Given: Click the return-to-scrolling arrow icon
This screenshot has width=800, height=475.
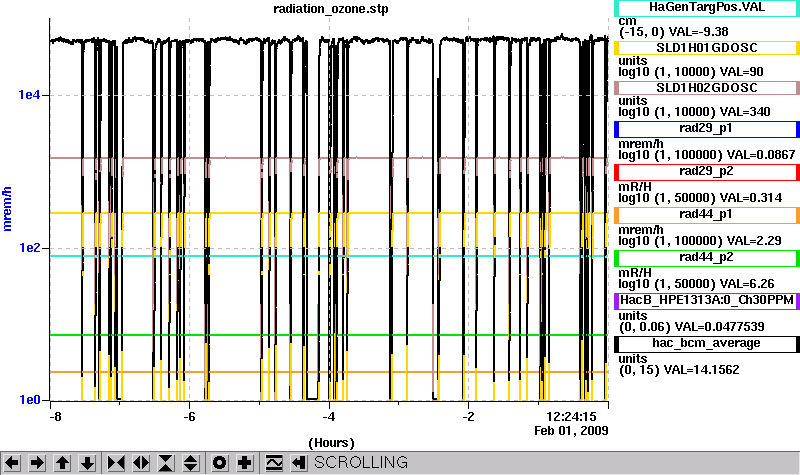Looking at the screenshot, I should click(299, 463).
